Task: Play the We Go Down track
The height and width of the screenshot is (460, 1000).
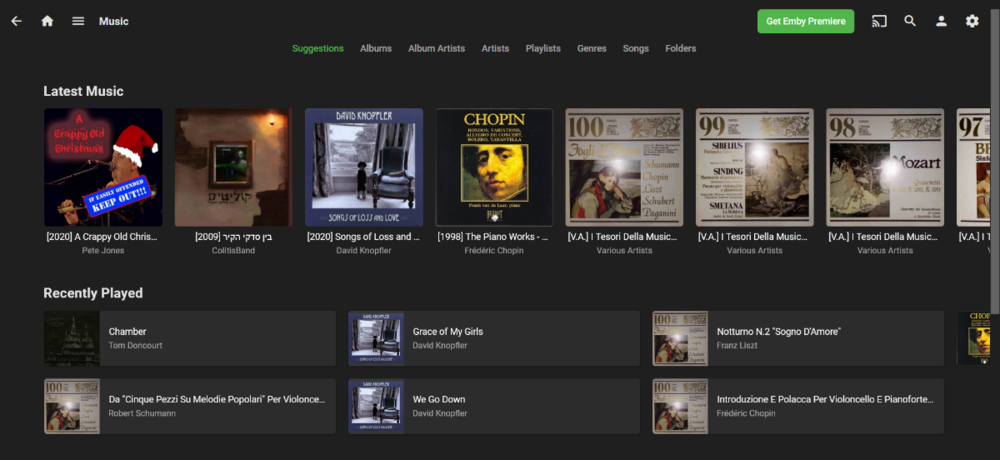Action: [494, 406]
